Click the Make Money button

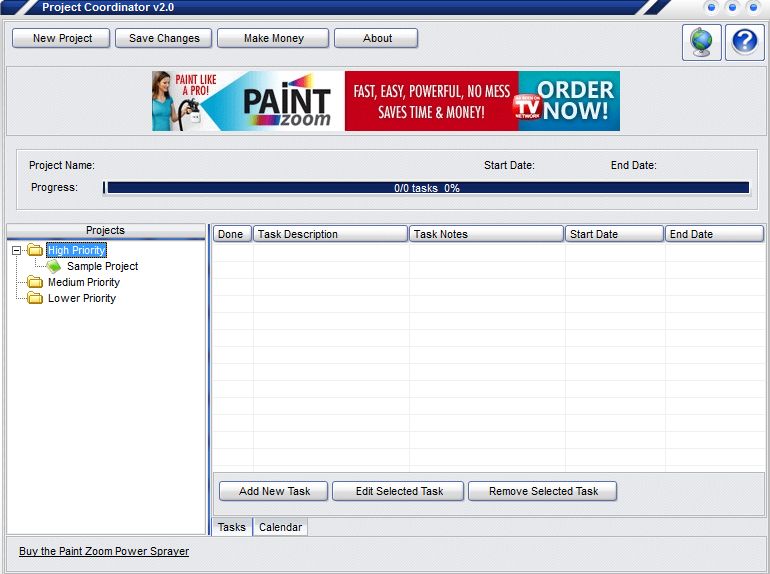tap(273, 38)
